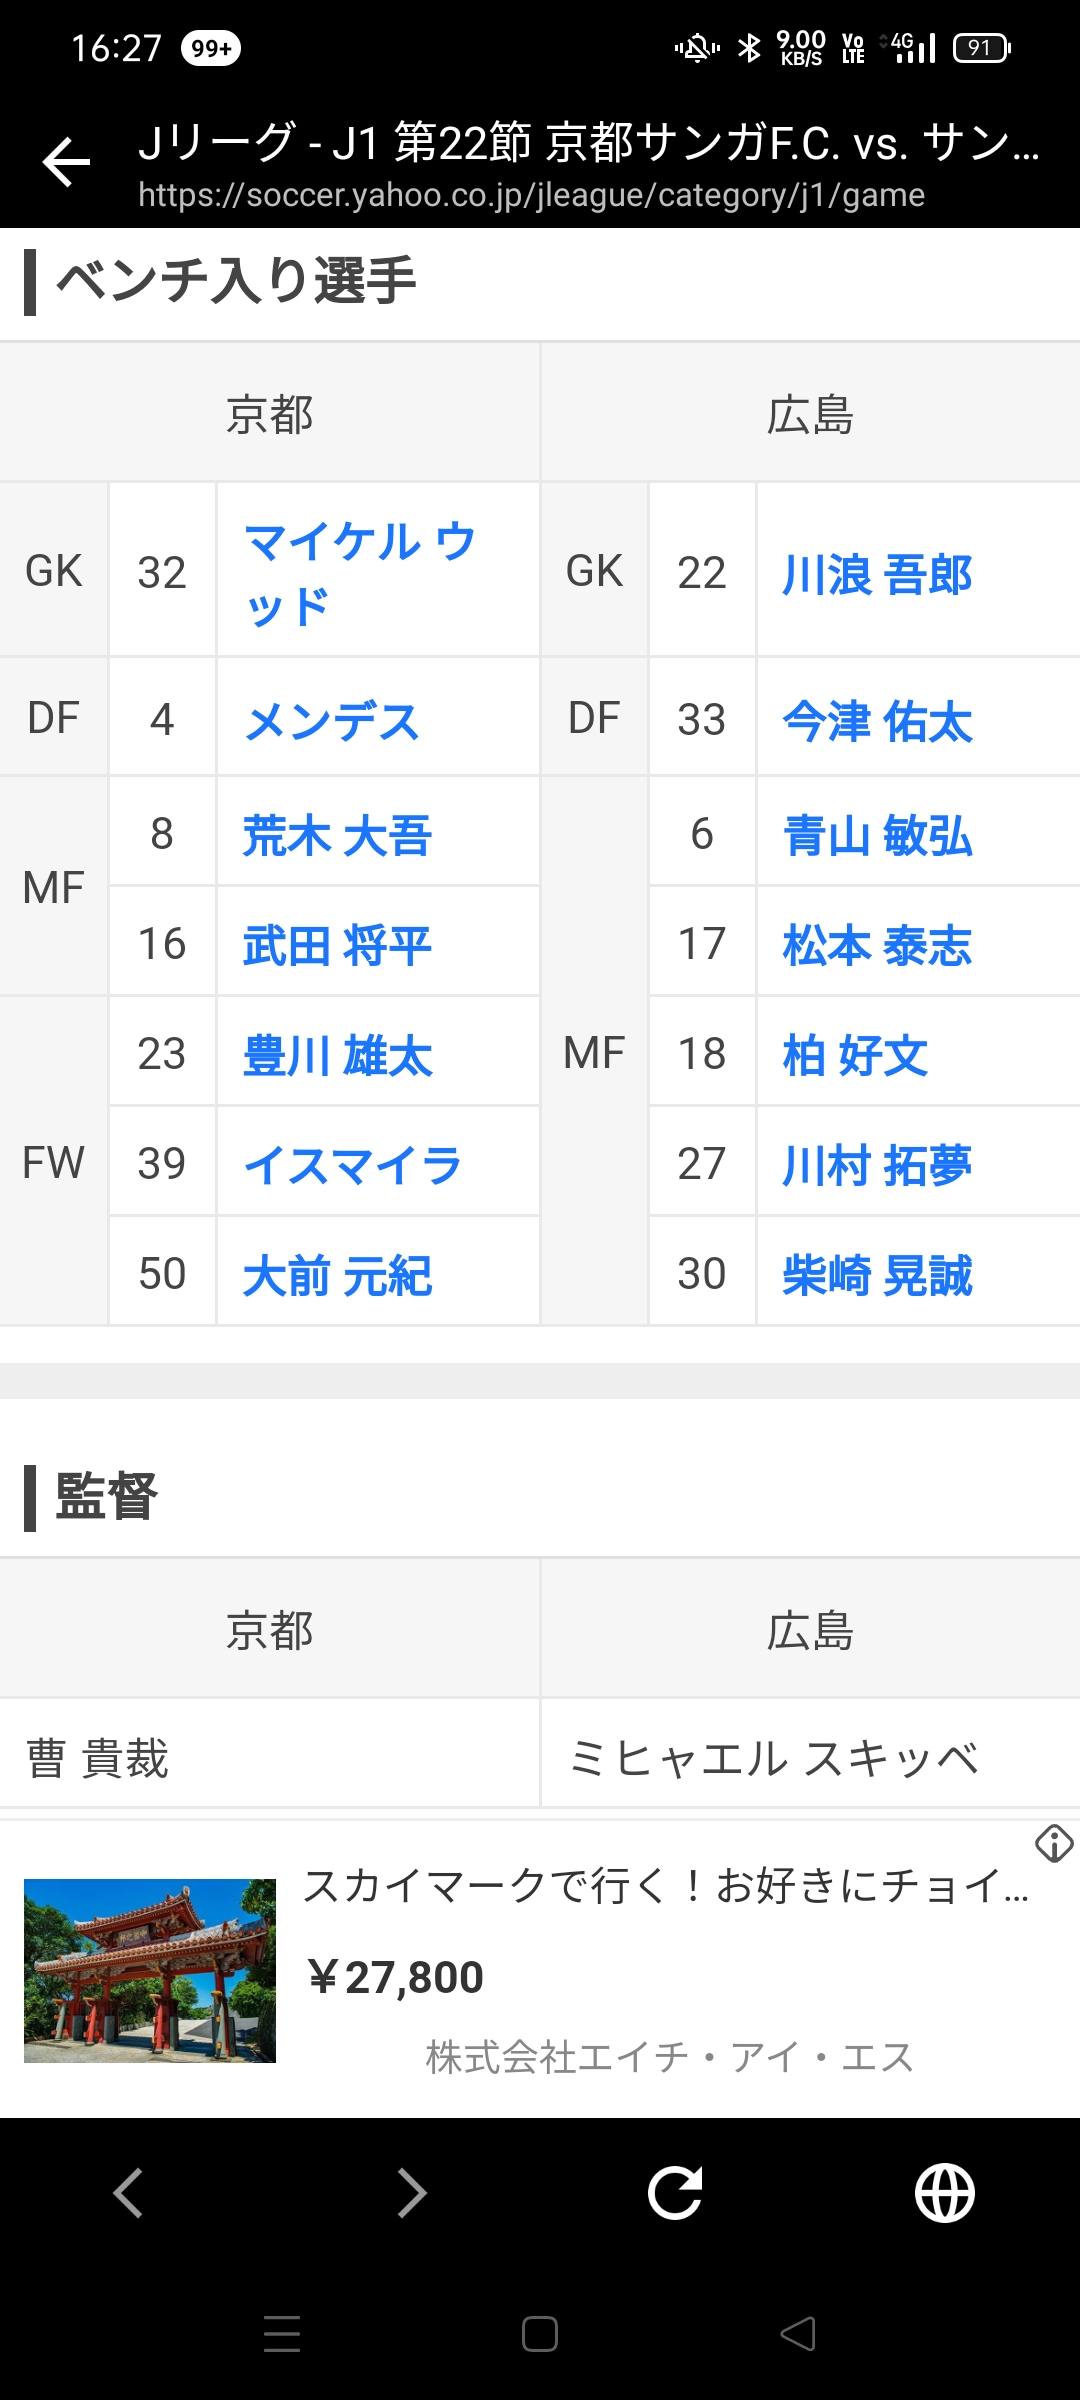The width and height of the screenshot is (1080, 2400).
Task: Tap the ad info icon
Action: pos(1054,1843)
